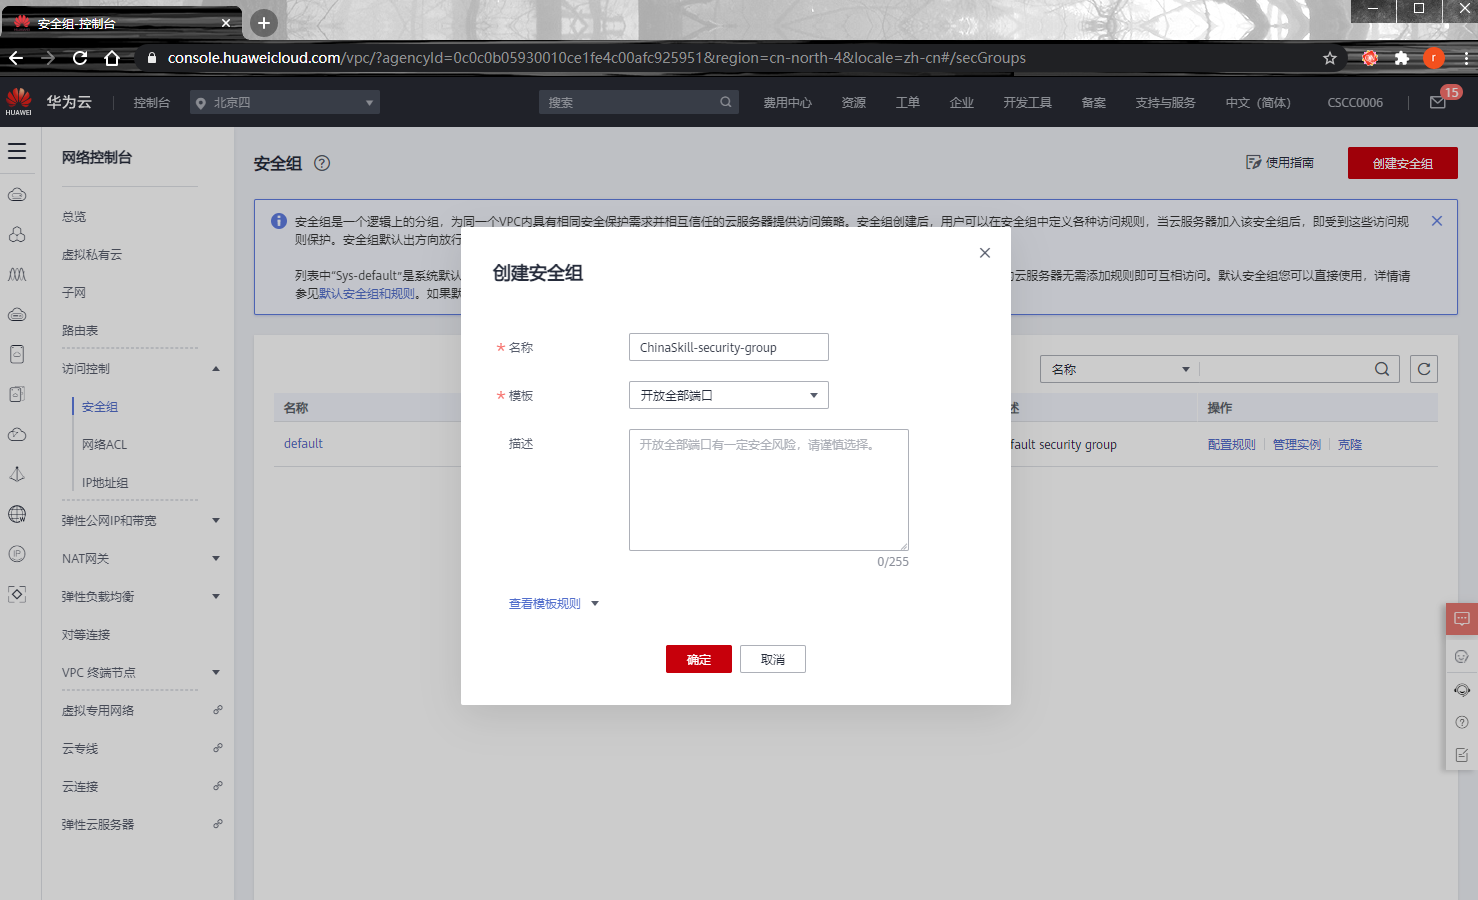The height and width of the screenshot is (900, 1478).
Task: Open 网络ACL in sidebar
Action: pyautogui.click(x=104, y=444)
